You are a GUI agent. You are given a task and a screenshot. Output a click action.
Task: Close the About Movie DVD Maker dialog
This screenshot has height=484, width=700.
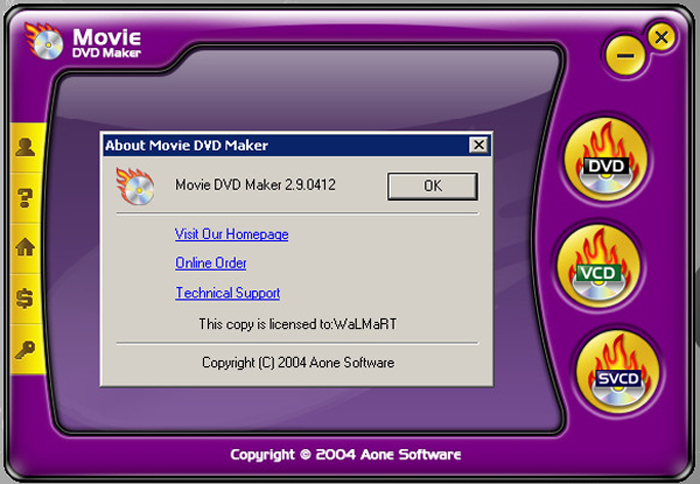(x=479, y=145)
